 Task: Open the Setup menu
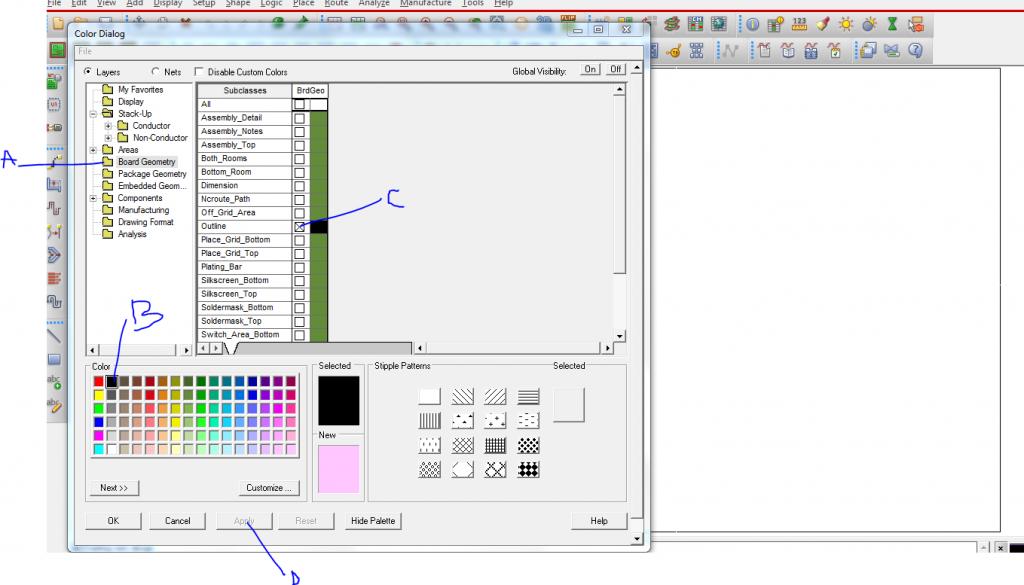[x=204, y=3]
